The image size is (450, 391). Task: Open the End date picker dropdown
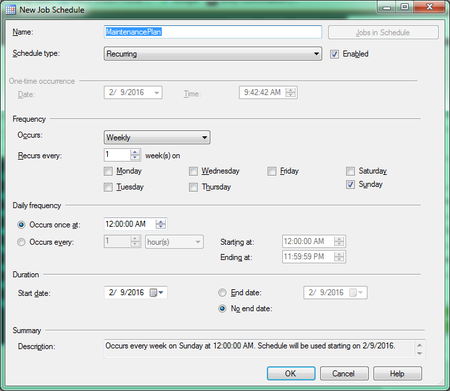pos(357,293)
